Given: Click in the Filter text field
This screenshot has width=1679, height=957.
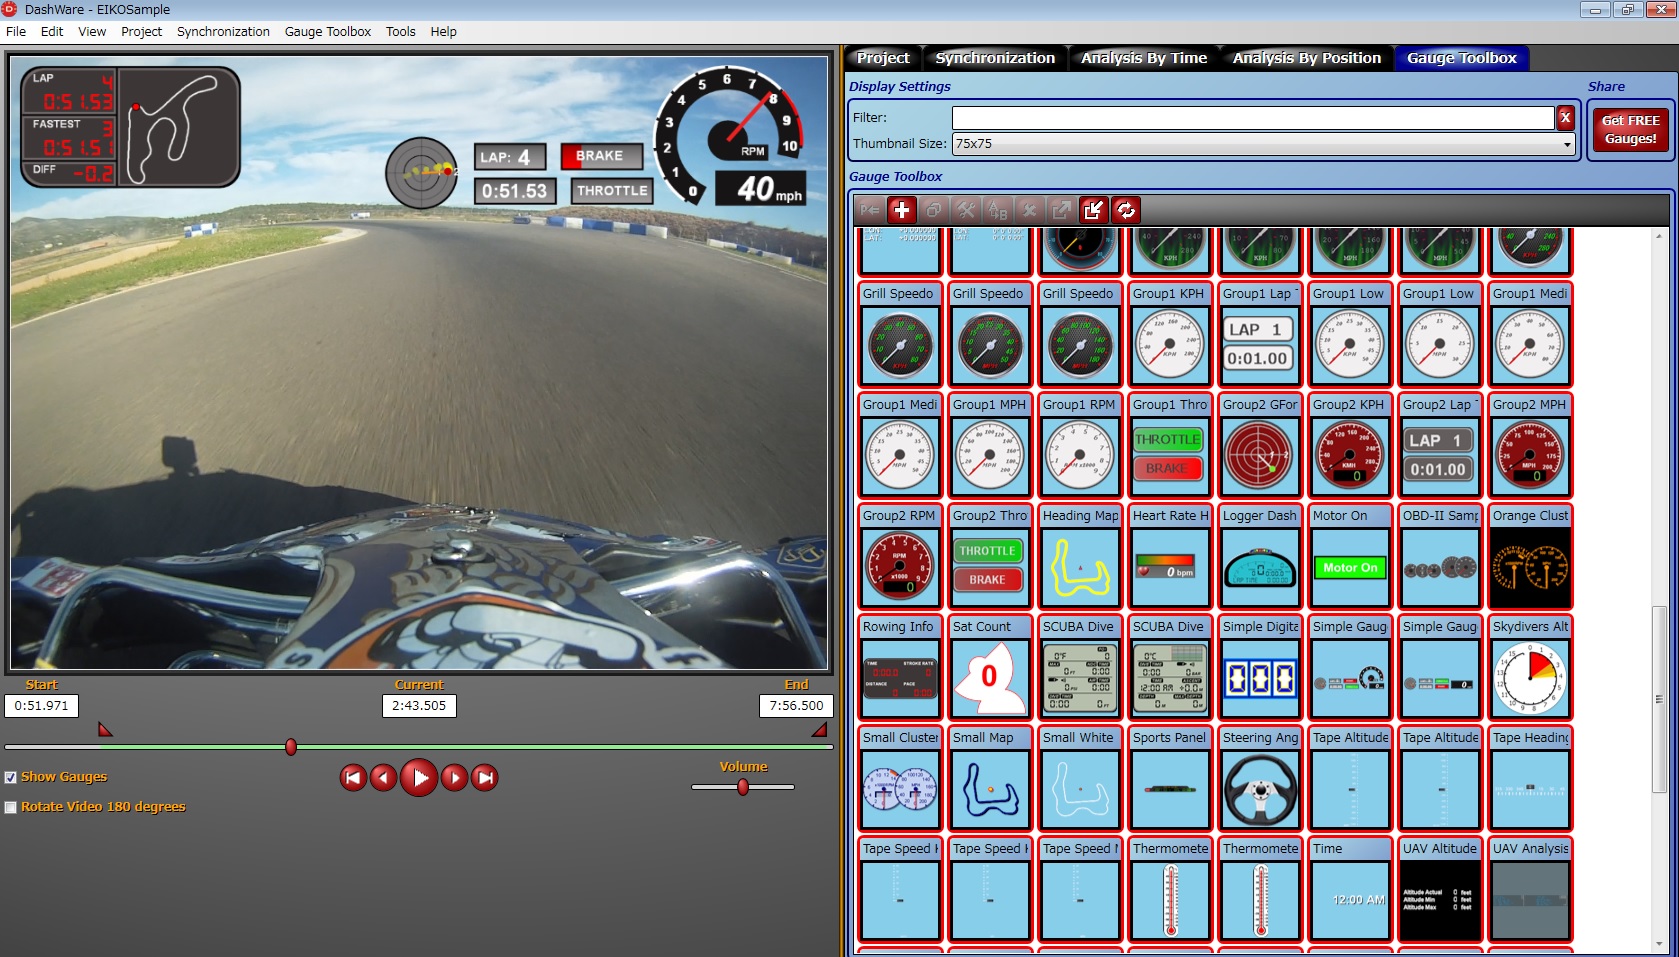Looking at the screenshot, I should (1253, 118).
